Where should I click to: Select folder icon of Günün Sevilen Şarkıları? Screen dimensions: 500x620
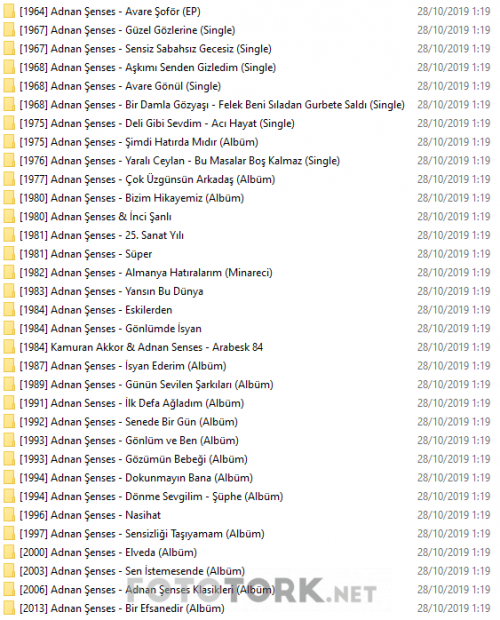click(9, 384)
